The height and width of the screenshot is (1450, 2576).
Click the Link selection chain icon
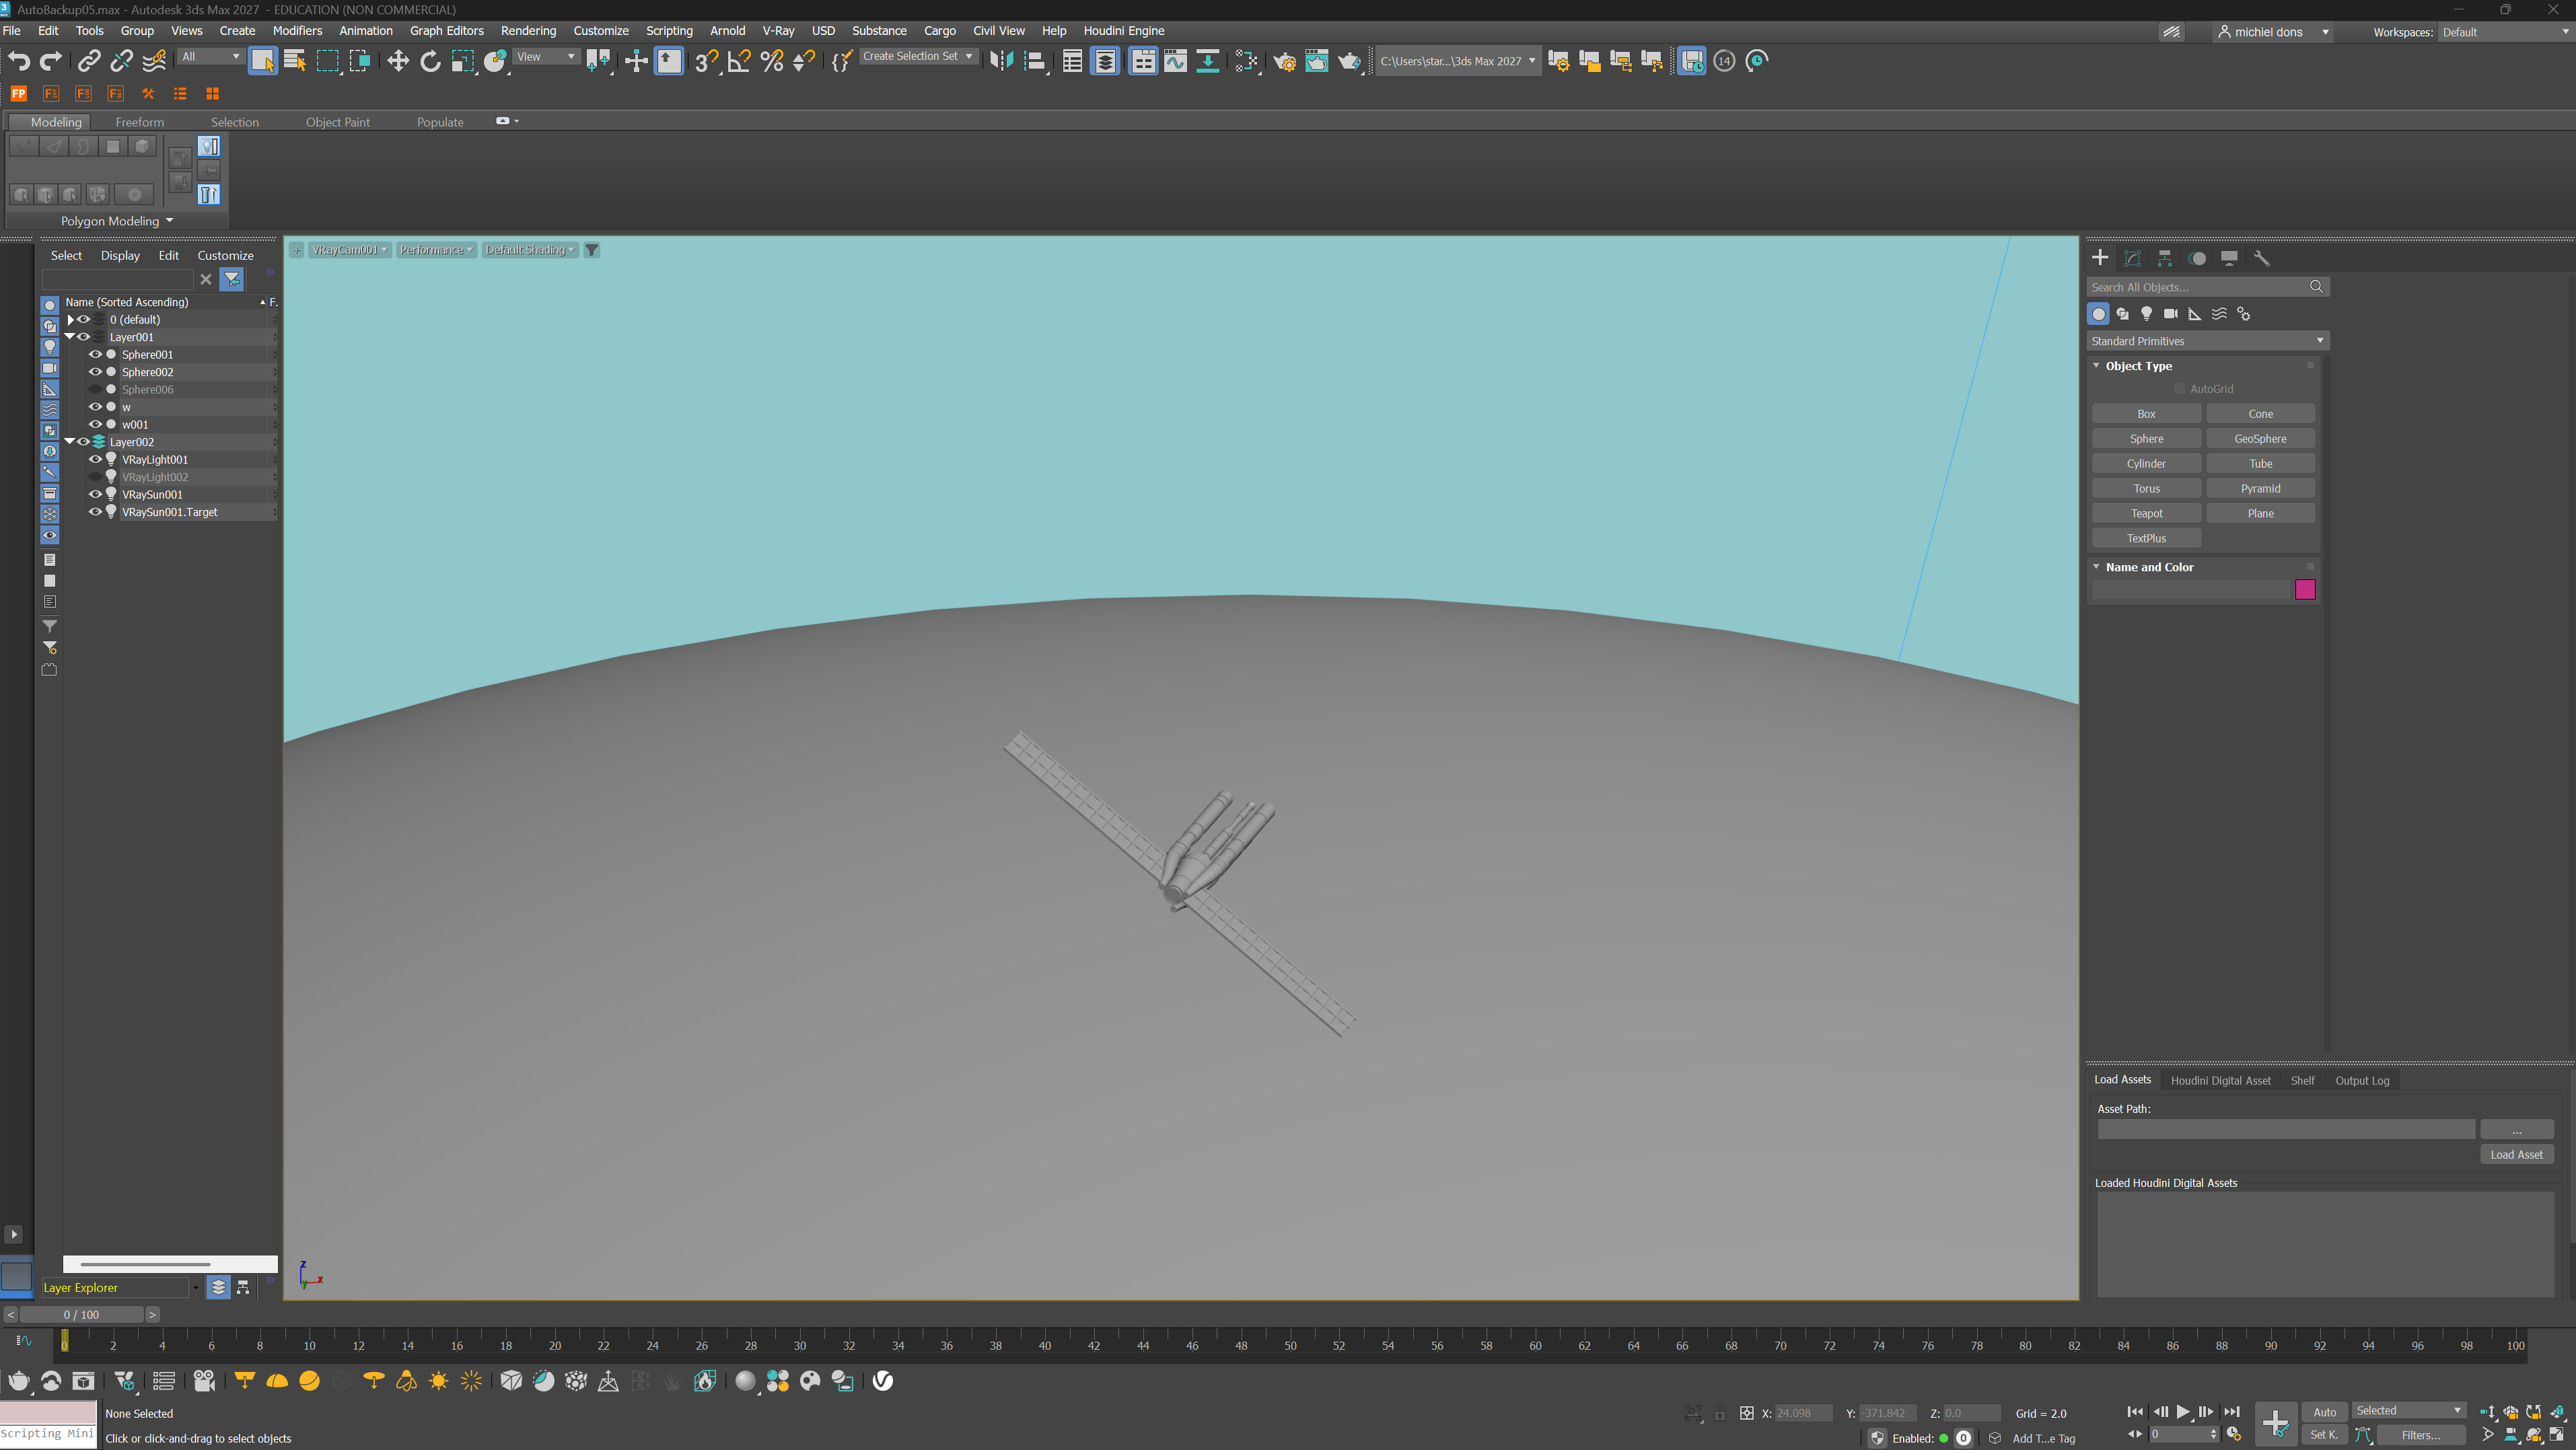[89, 61]
